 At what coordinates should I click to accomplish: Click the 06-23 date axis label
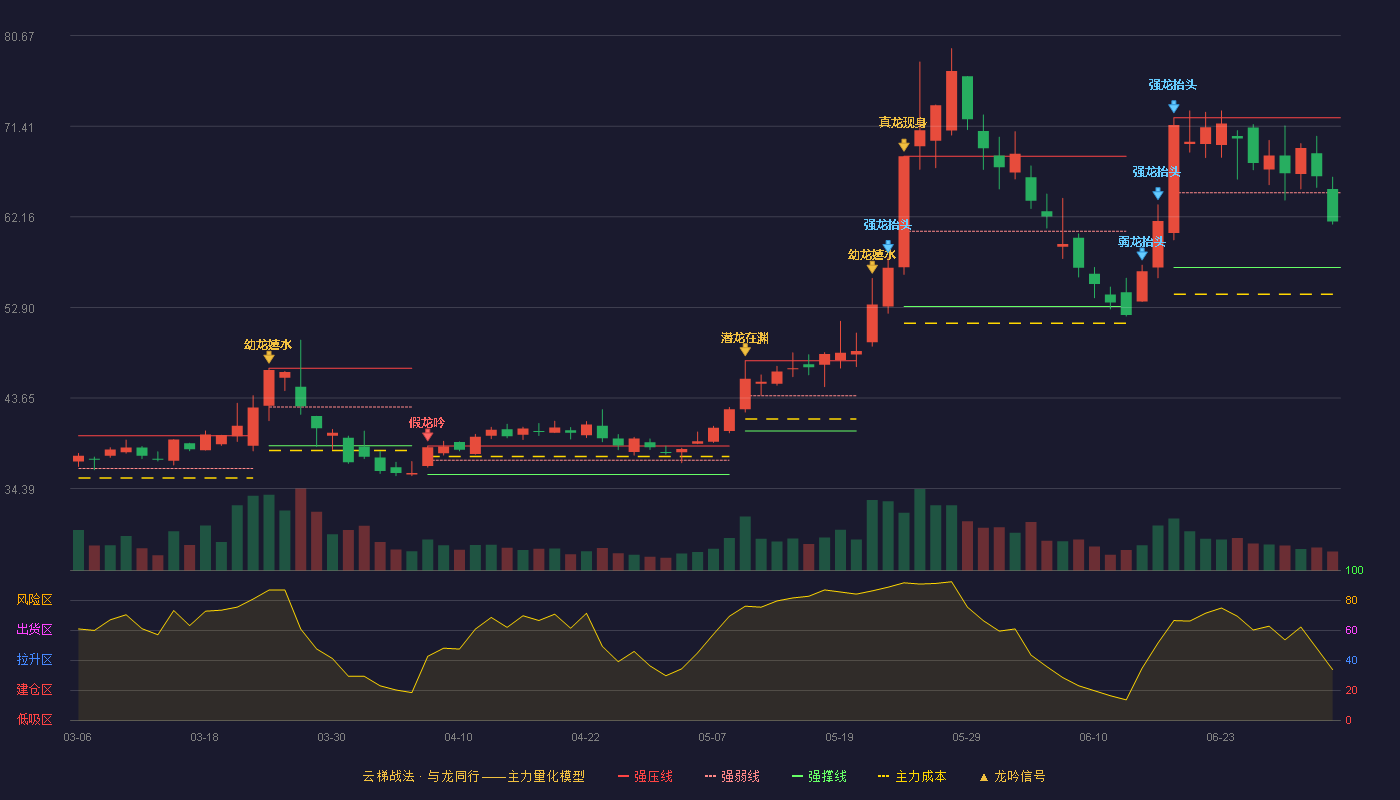[1220, 737]
